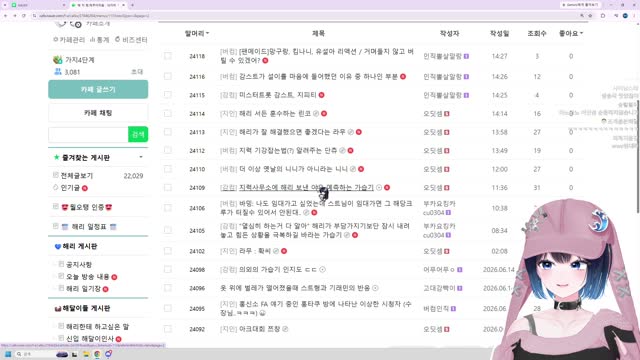Tick the checkbox for post 24112
This screenshot has width=640, height=360.
[168, 150]
